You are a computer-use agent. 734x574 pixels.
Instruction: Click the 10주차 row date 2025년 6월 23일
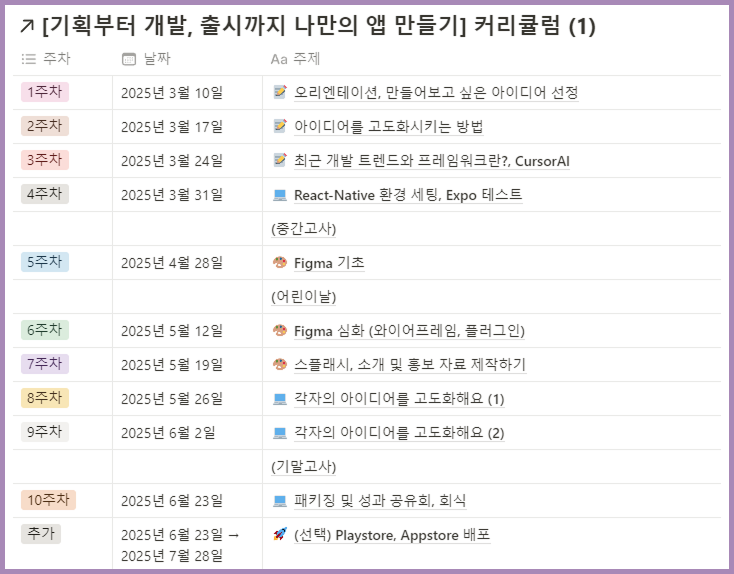[172, 501]
